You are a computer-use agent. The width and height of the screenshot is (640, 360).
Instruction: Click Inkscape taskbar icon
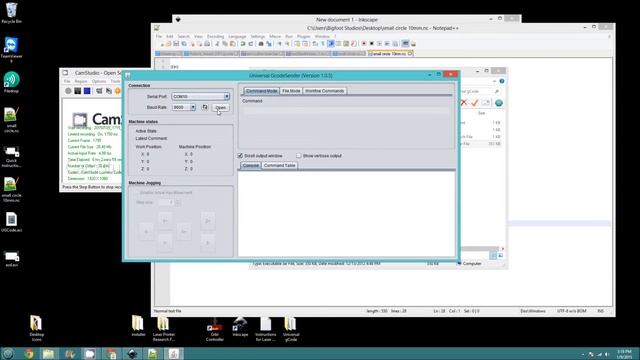tap(131, 353)
